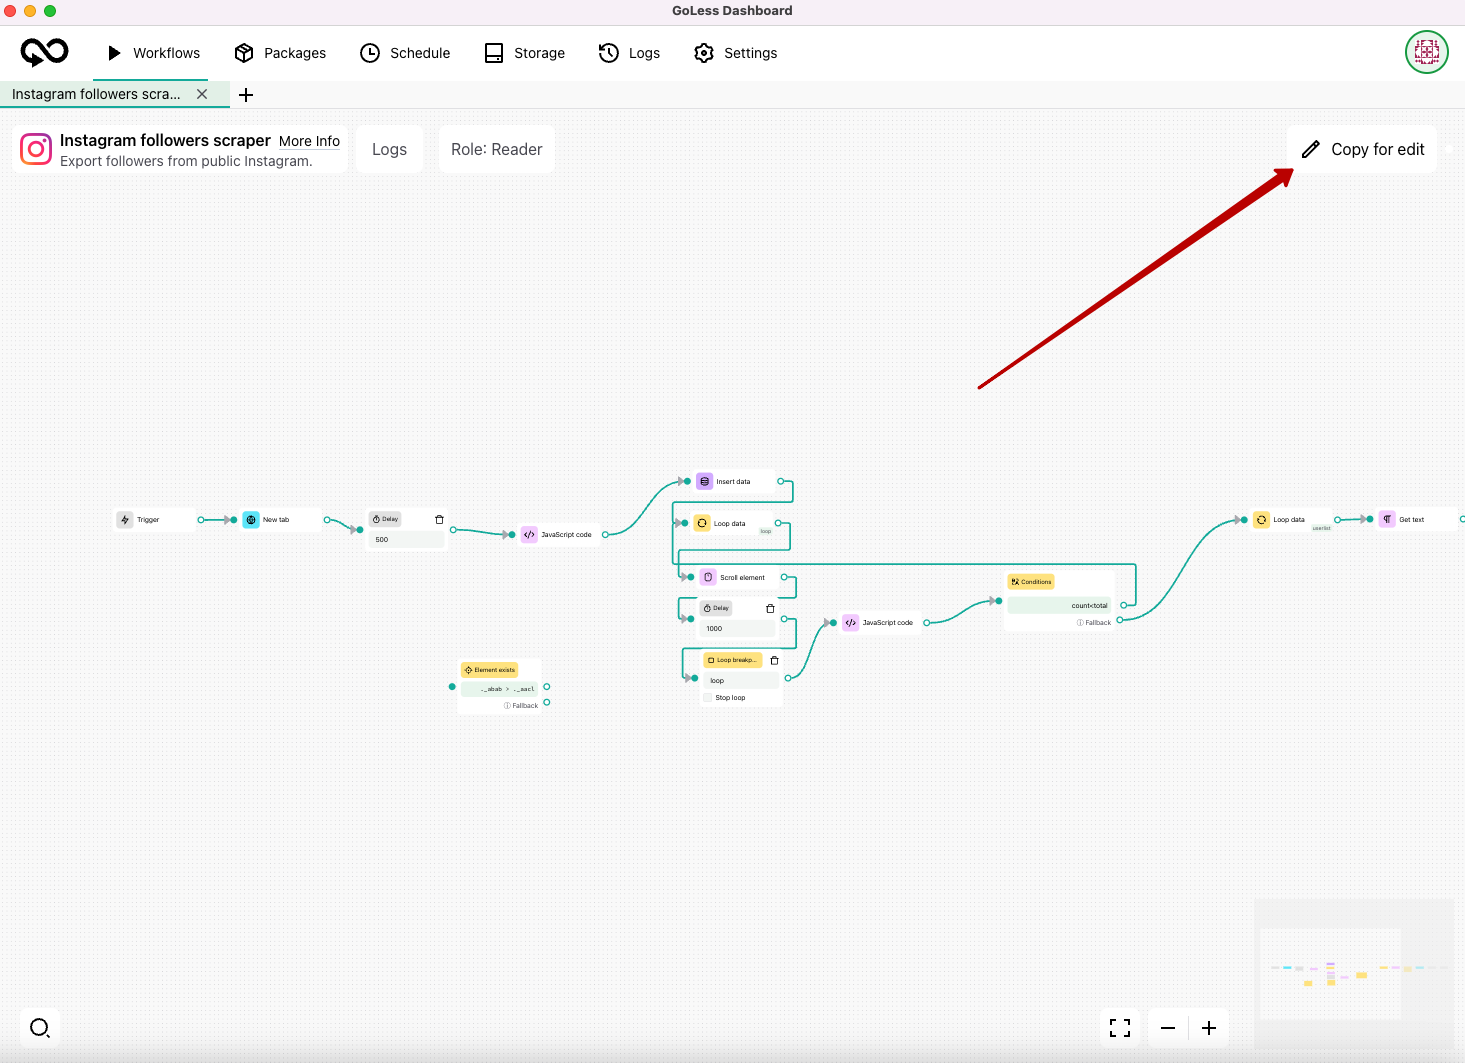Screen dimensions: 1465x1063
Task: Click the timer header of Delay 1000 node
Action: 716,608
